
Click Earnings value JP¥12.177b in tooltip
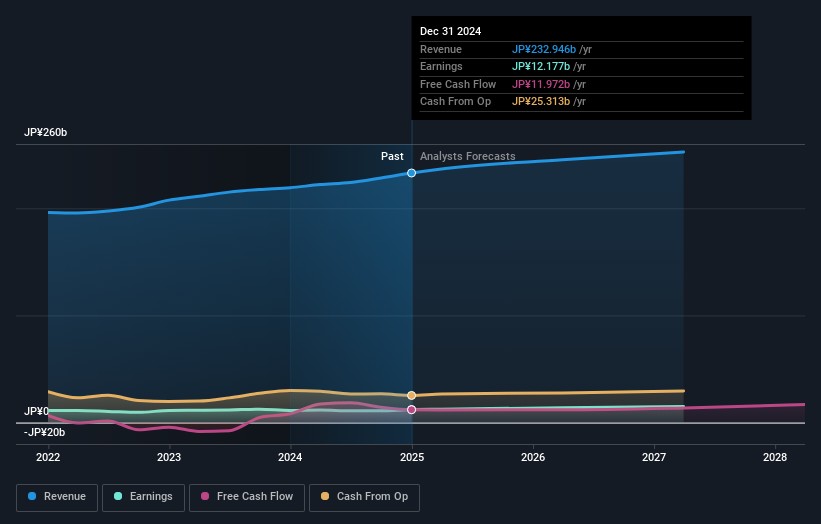coord(541,67)
